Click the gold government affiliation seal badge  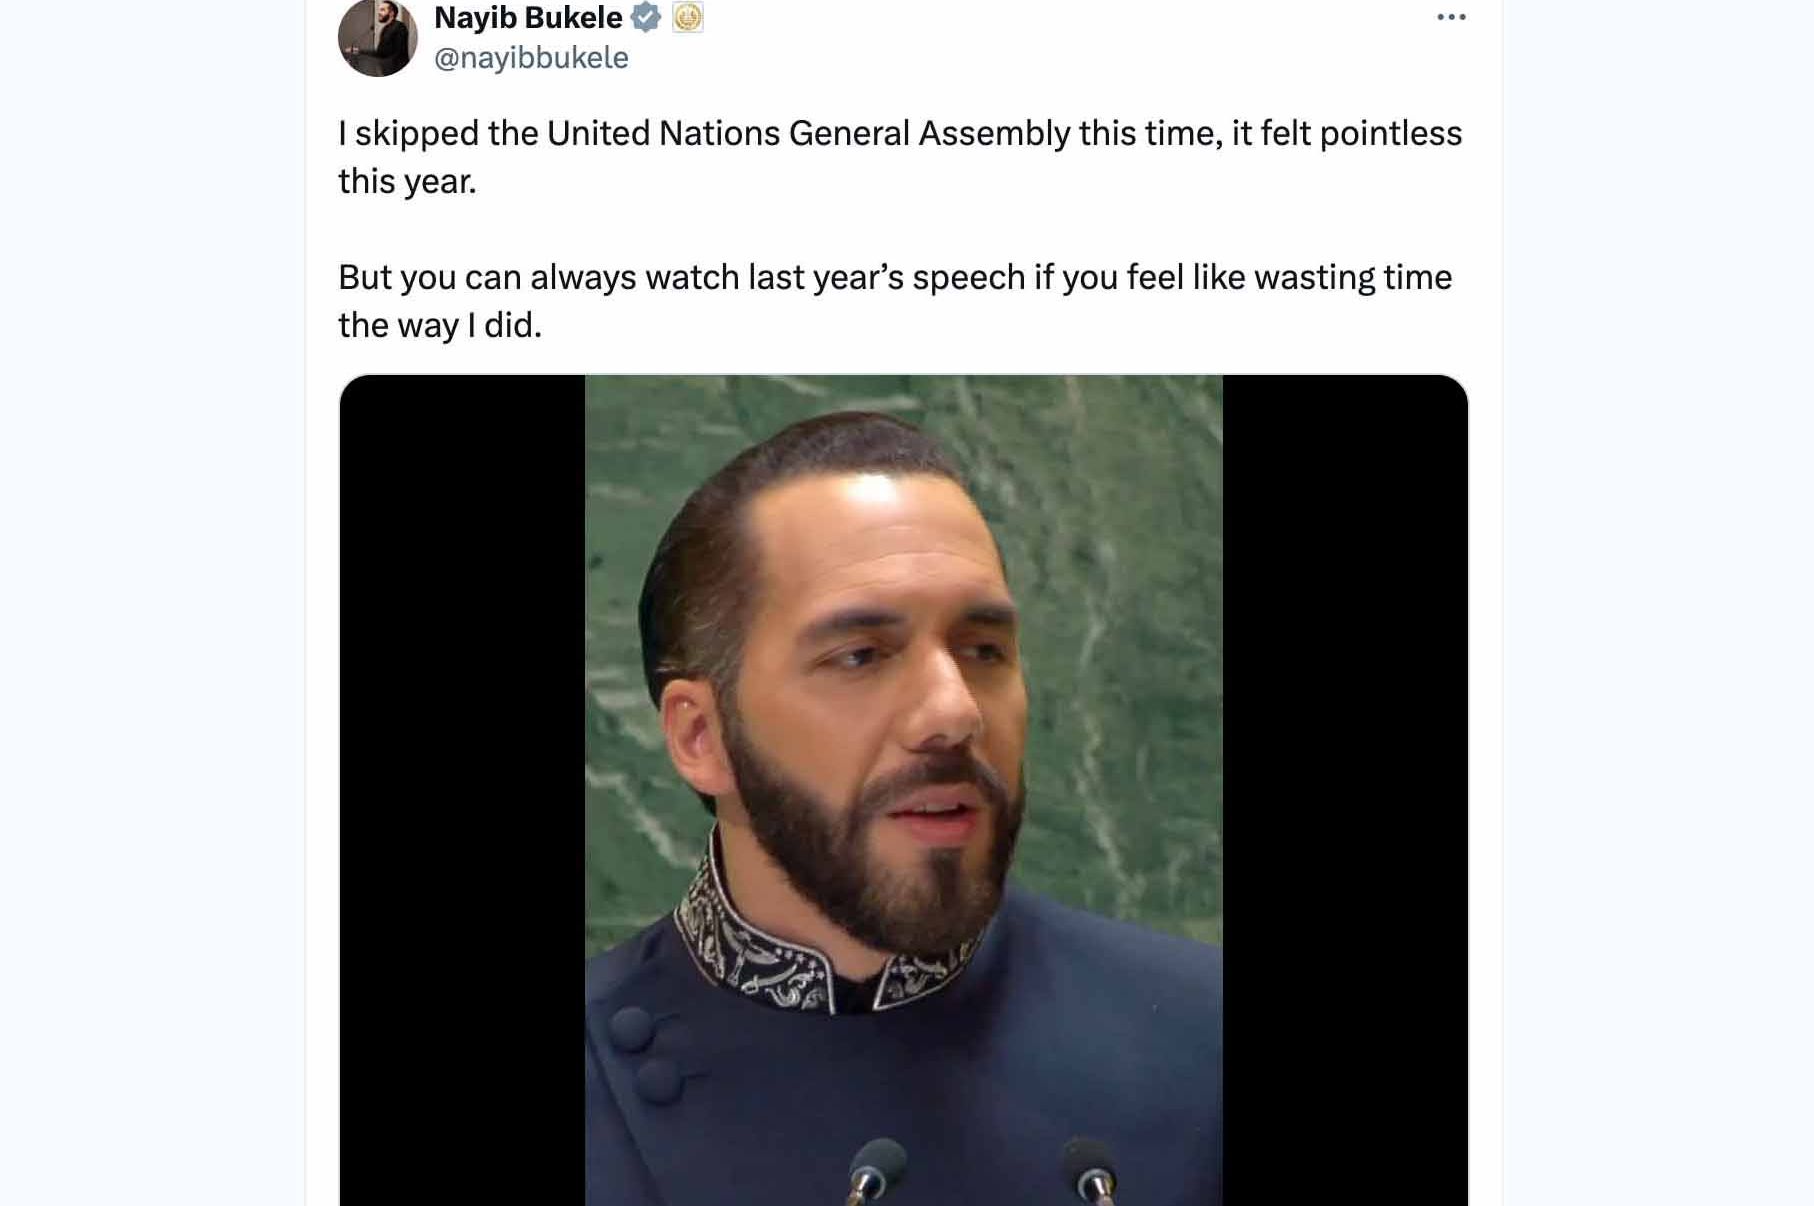point(688,17)
